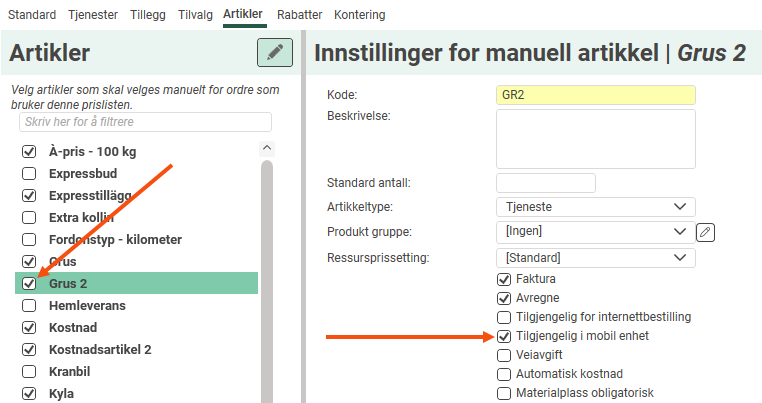This screenshot has width=762, height=403.
Task: Uncheck Tilgjengelig i mobil enhet
Action: tap(504, 336)
